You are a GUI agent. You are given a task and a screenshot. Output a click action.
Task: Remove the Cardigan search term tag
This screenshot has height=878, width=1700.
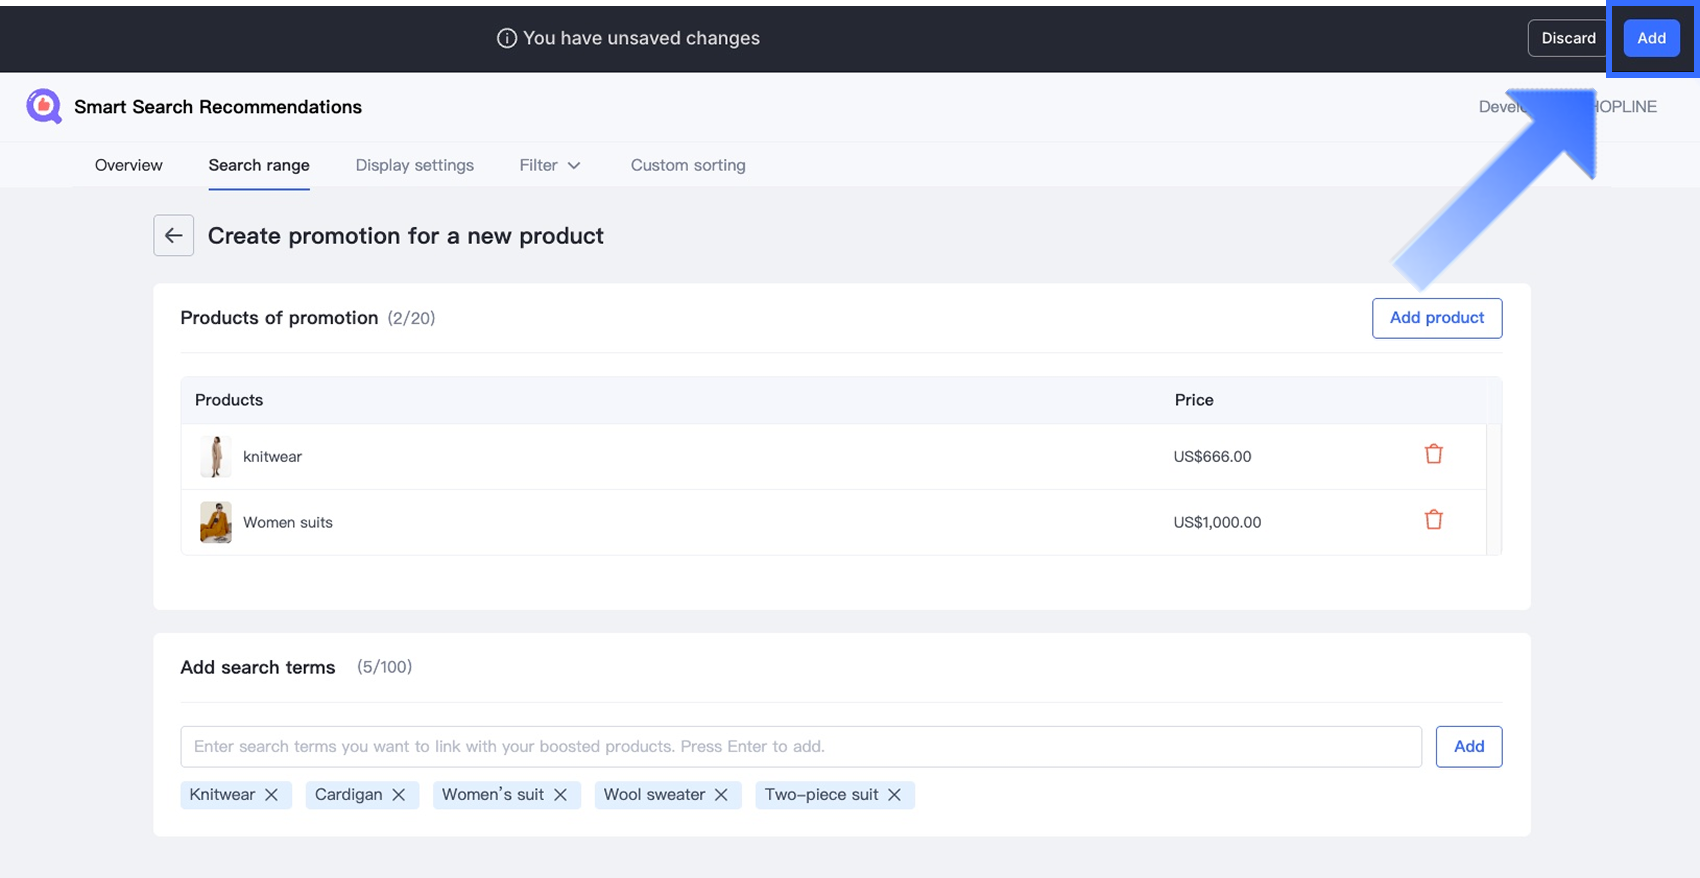tap(399, 795)
